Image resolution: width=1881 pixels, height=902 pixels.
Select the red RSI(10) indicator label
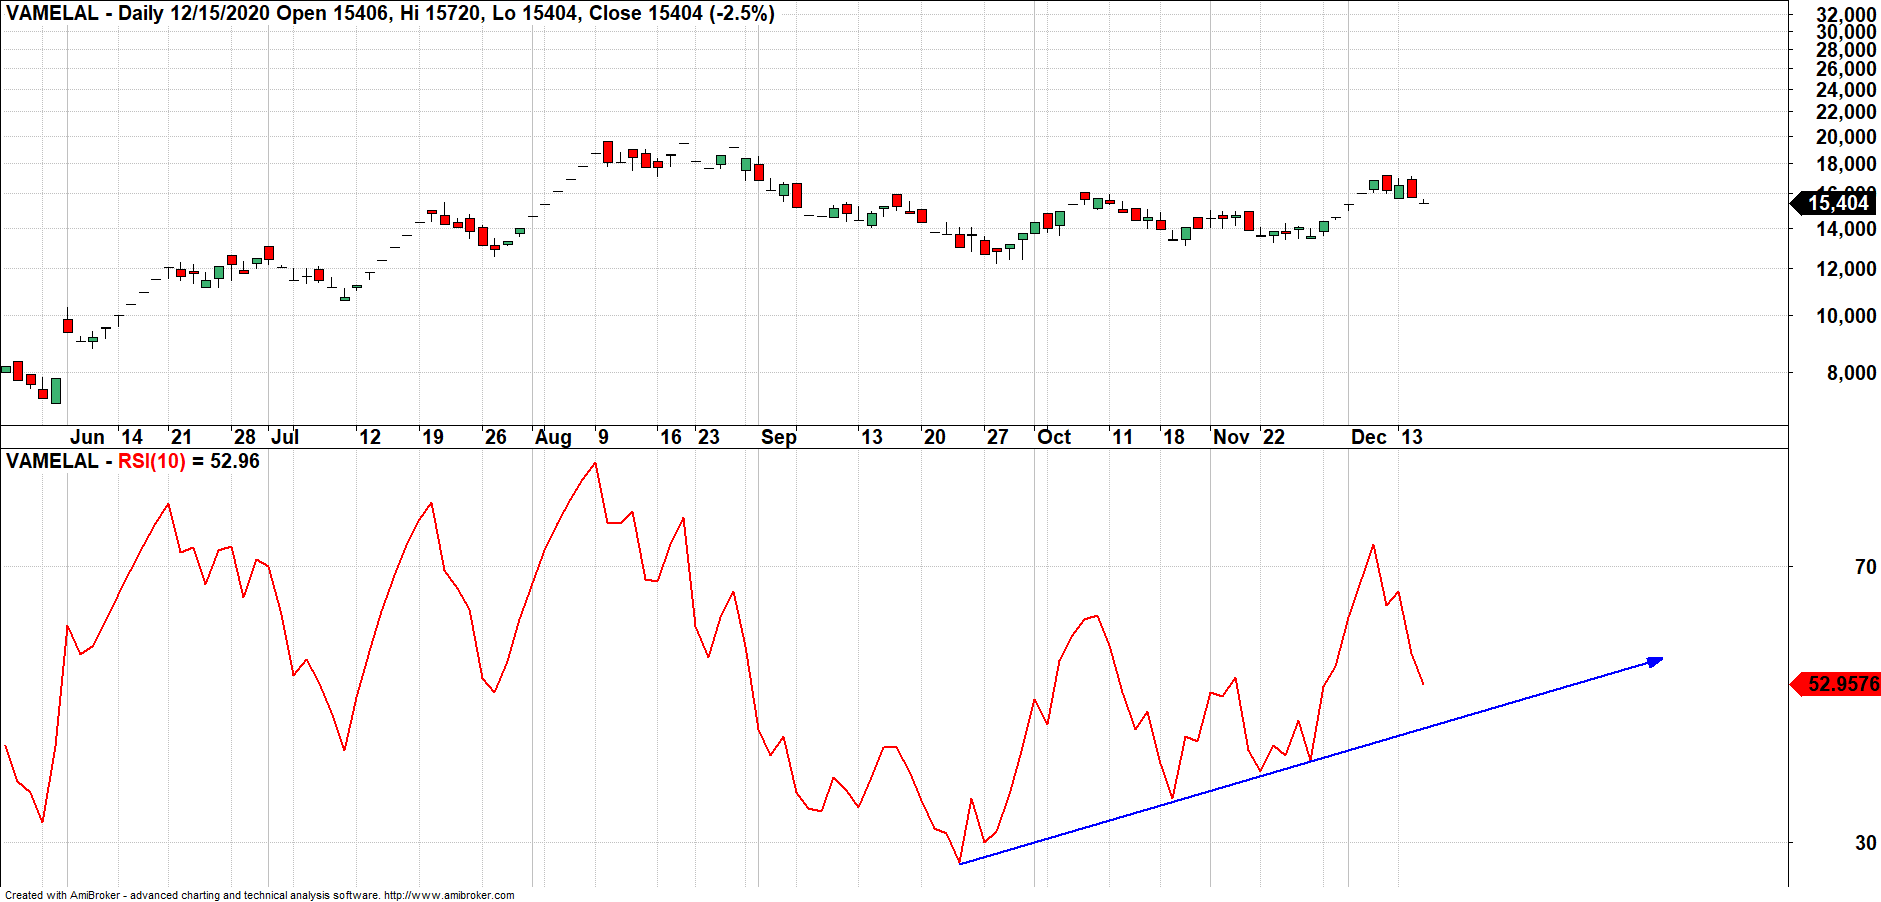(x=151, y=461)
